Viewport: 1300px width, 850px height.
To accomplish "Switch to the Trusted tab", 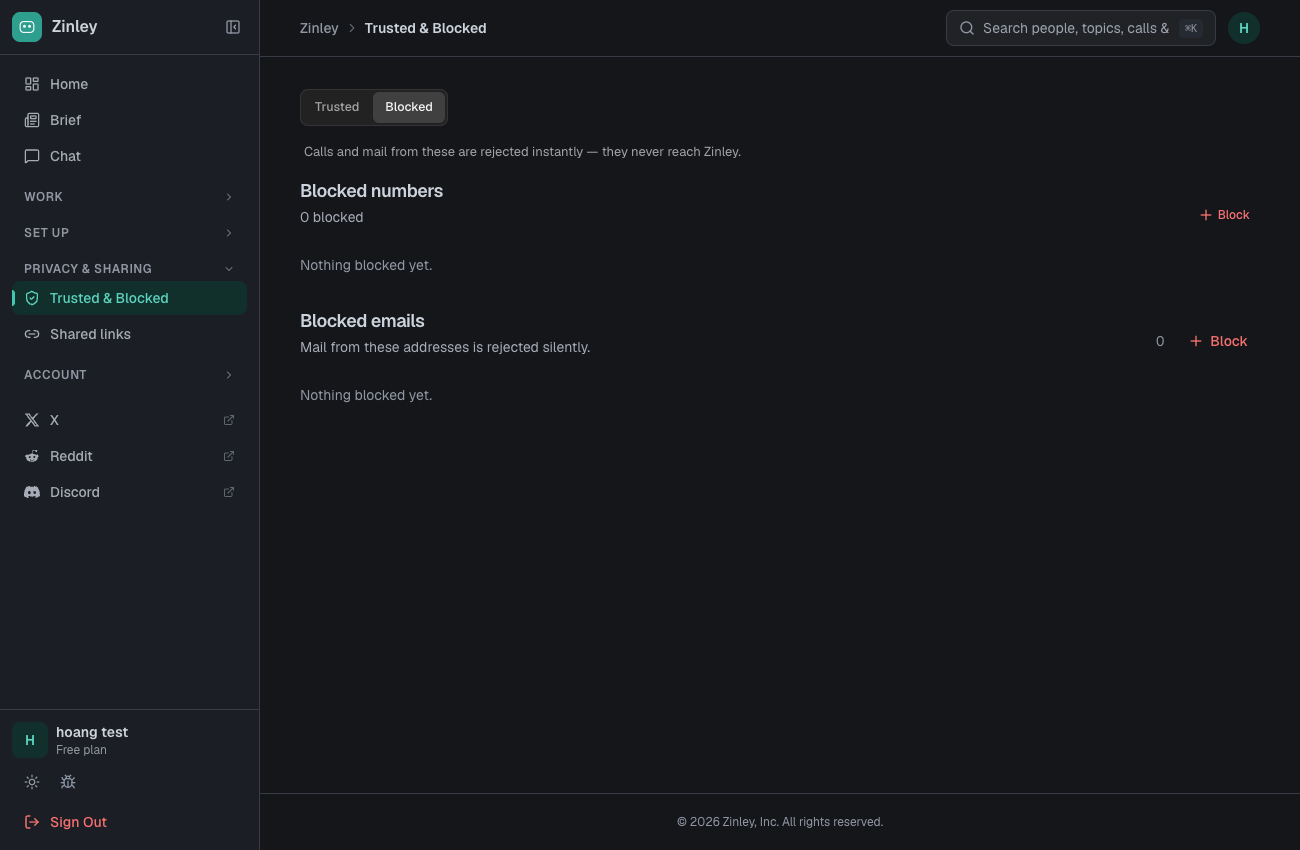I will click(x=337, y=107).
